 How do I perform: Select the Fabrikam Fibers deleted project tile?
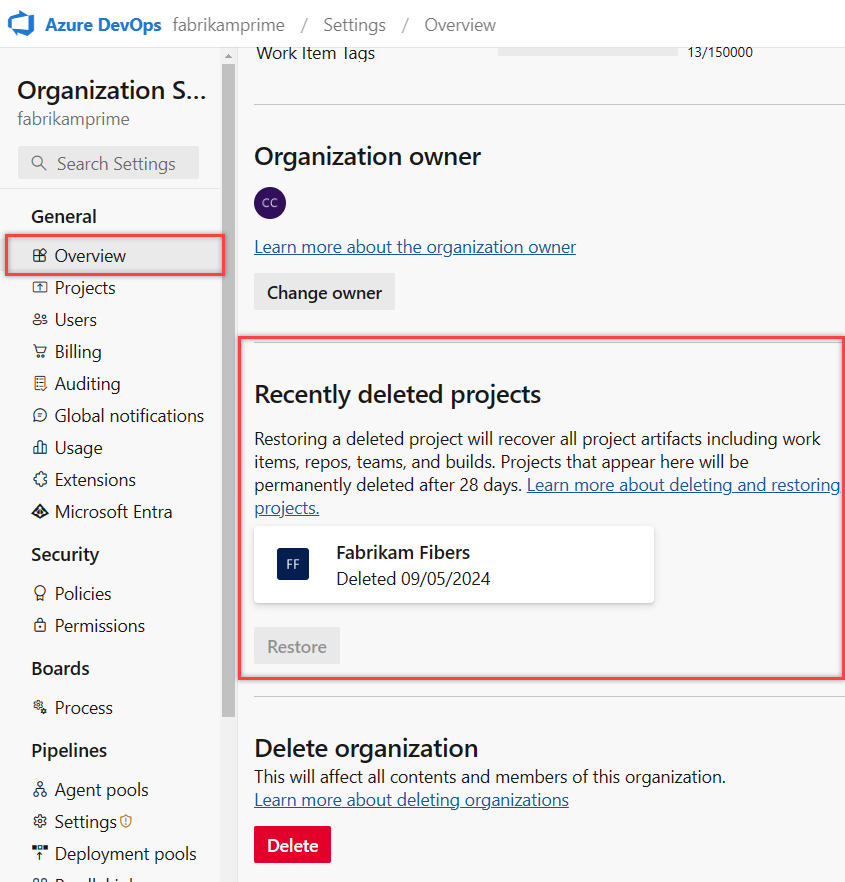[x=453, y=564]
